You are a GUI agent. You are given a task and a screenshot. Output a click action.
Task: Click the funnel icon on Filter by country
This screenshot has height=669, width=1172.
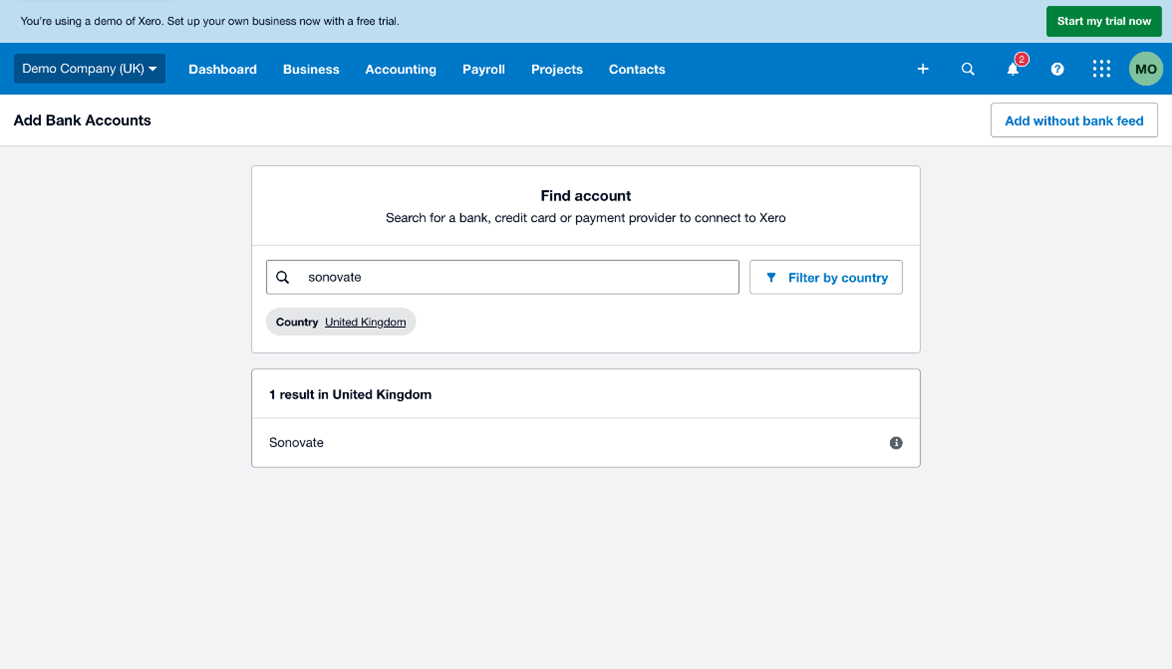770,277
